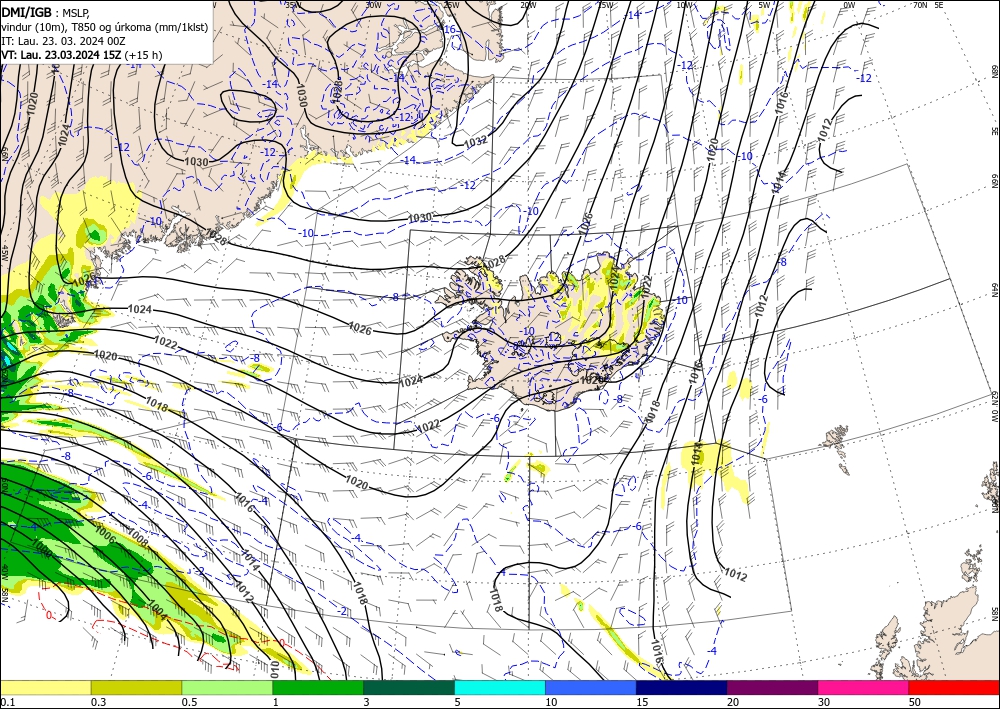Click the '30W' longitude label at top
The image size is (1000, 709).
(373, 5)
